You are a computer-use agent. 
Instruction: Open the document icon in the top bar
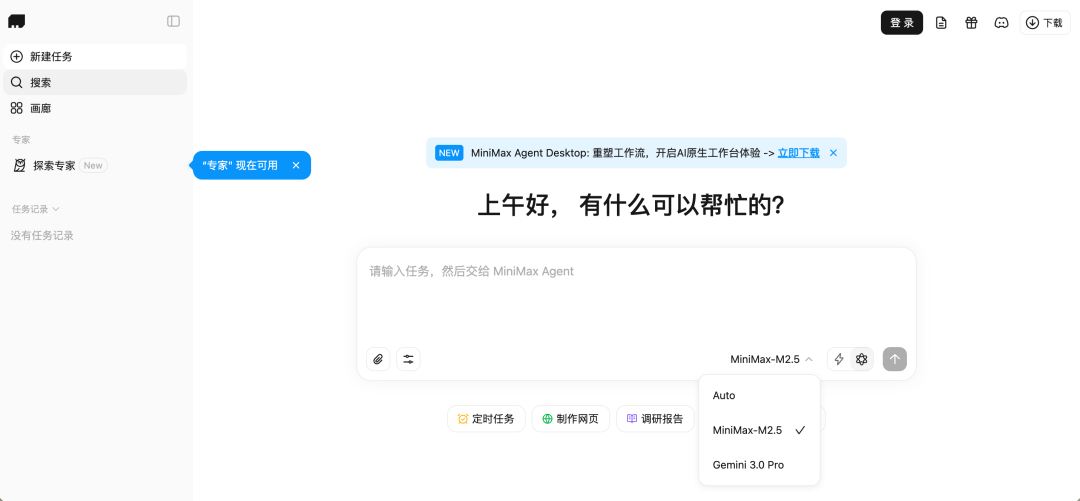click(941, 23)
